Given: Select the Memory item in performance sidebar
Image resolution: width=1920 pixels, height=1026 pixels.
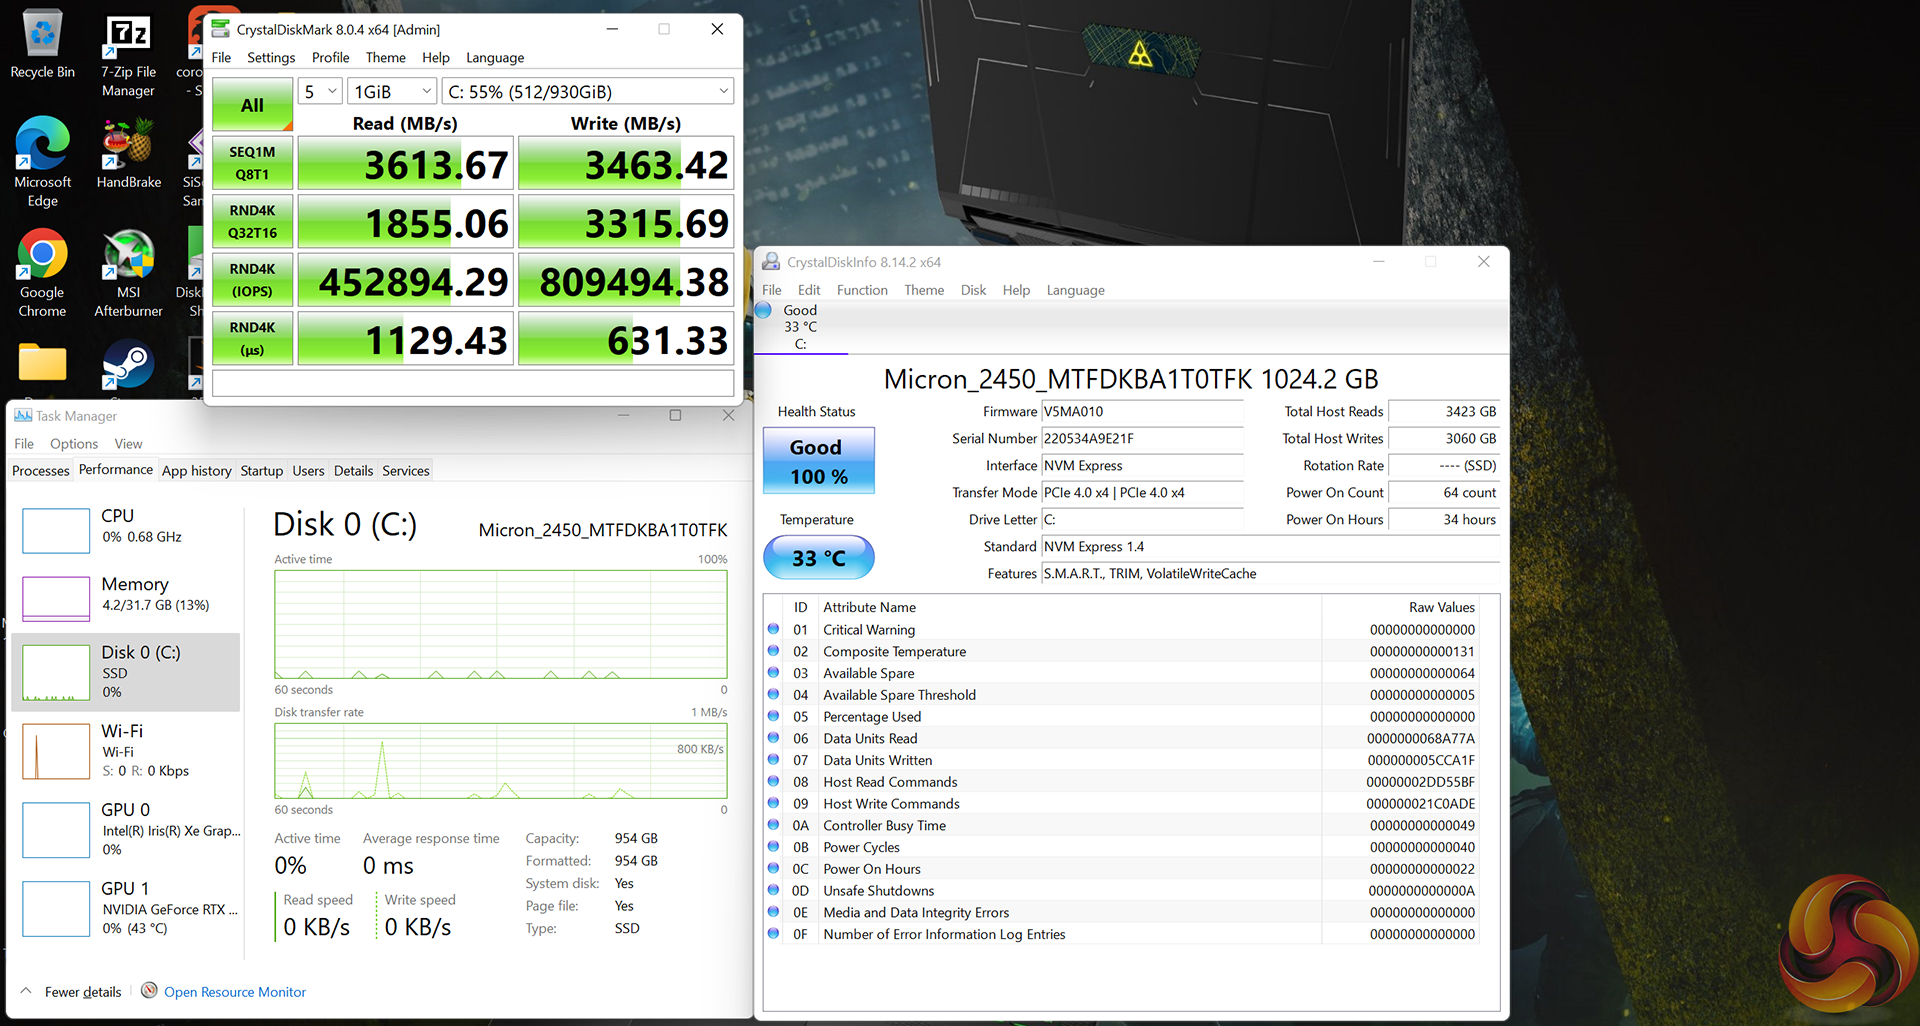Looking at the screenshot, I should (125, 595).
